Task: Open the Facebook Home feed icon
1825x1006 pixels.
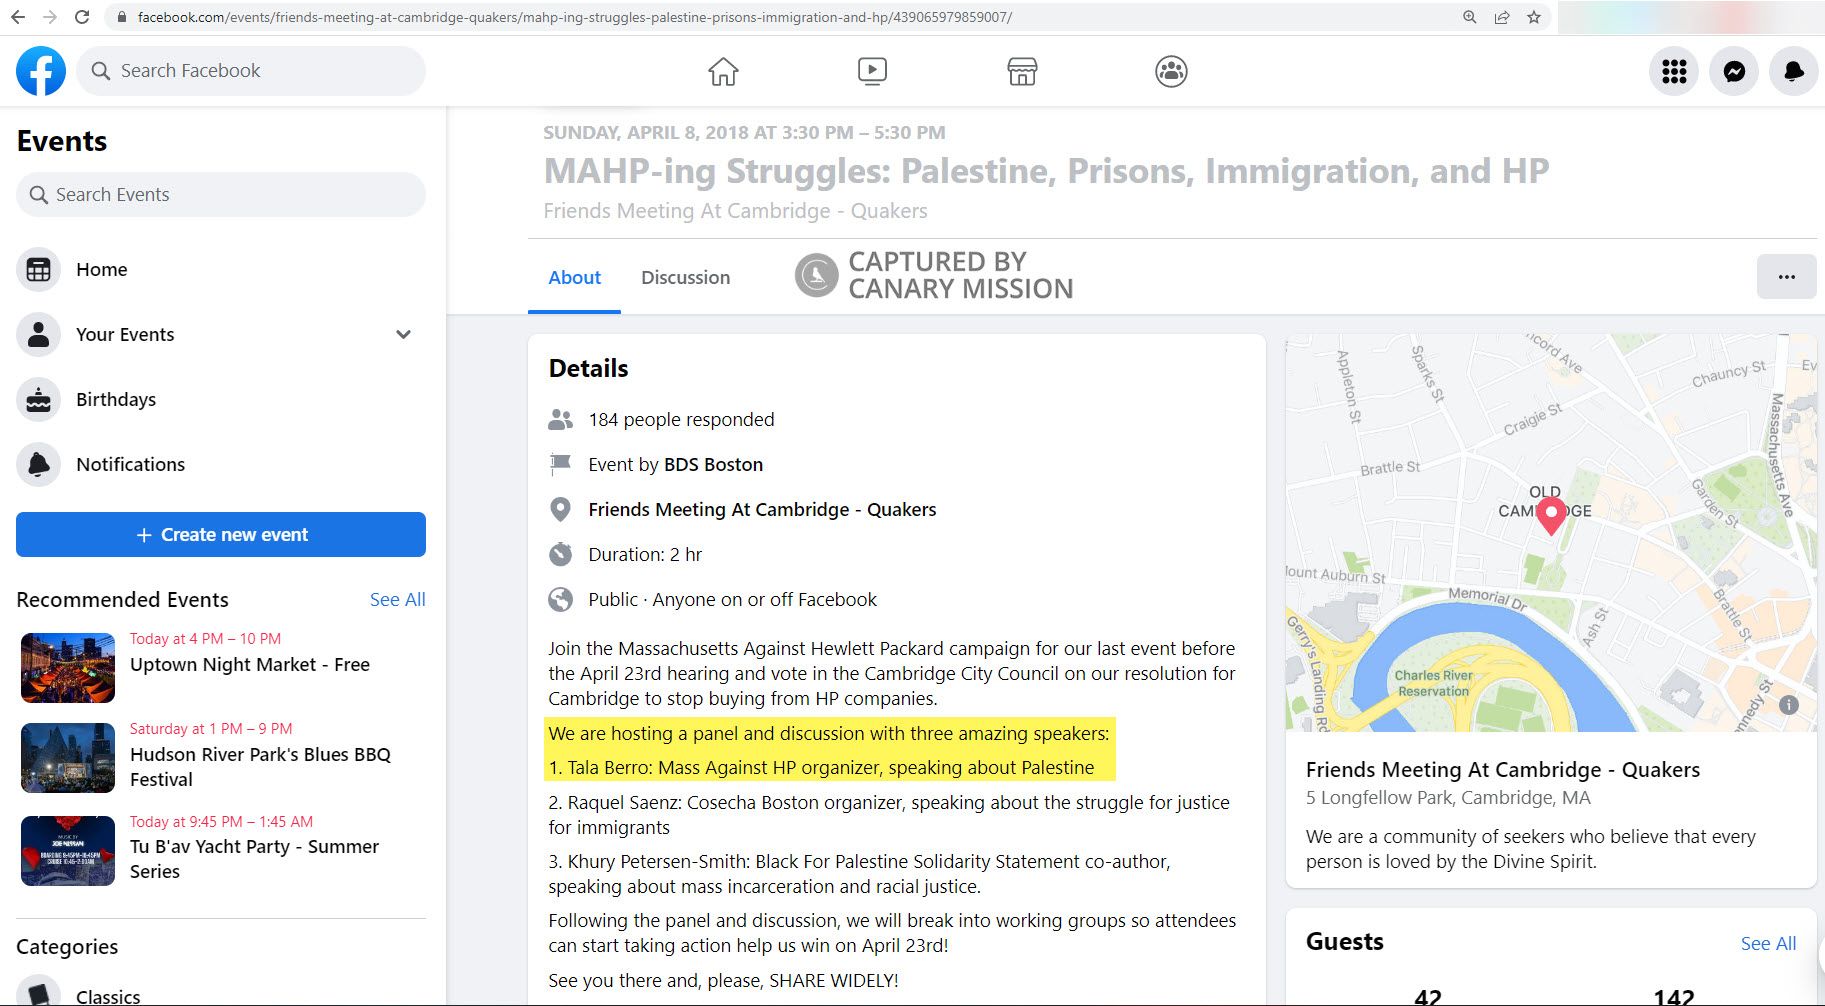Action: click(x=723, y=71)
